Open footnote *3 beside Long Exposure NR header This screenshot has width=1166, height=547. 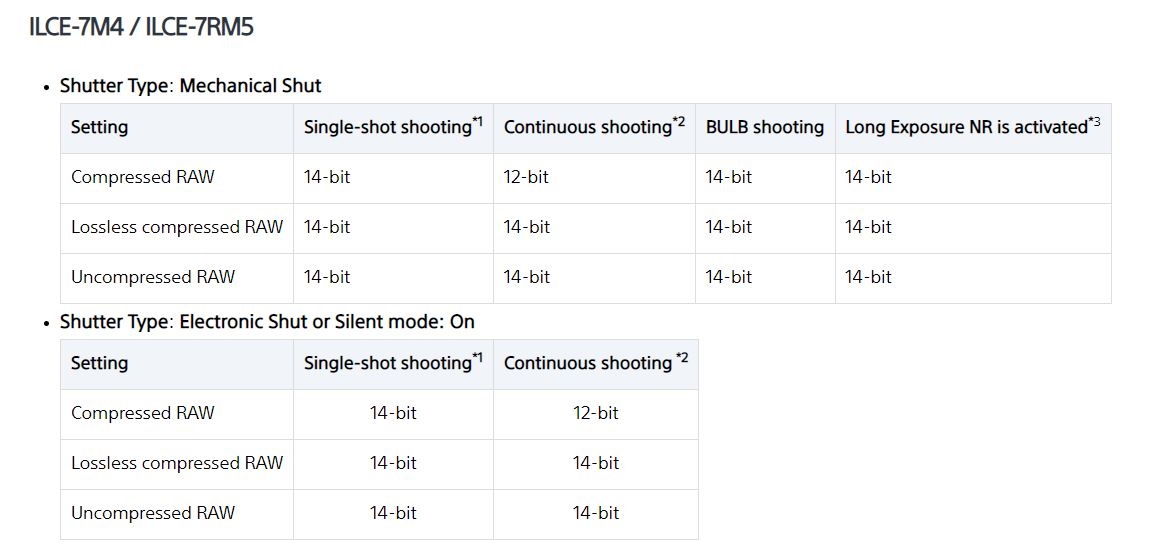click(x=1094, y=122)
